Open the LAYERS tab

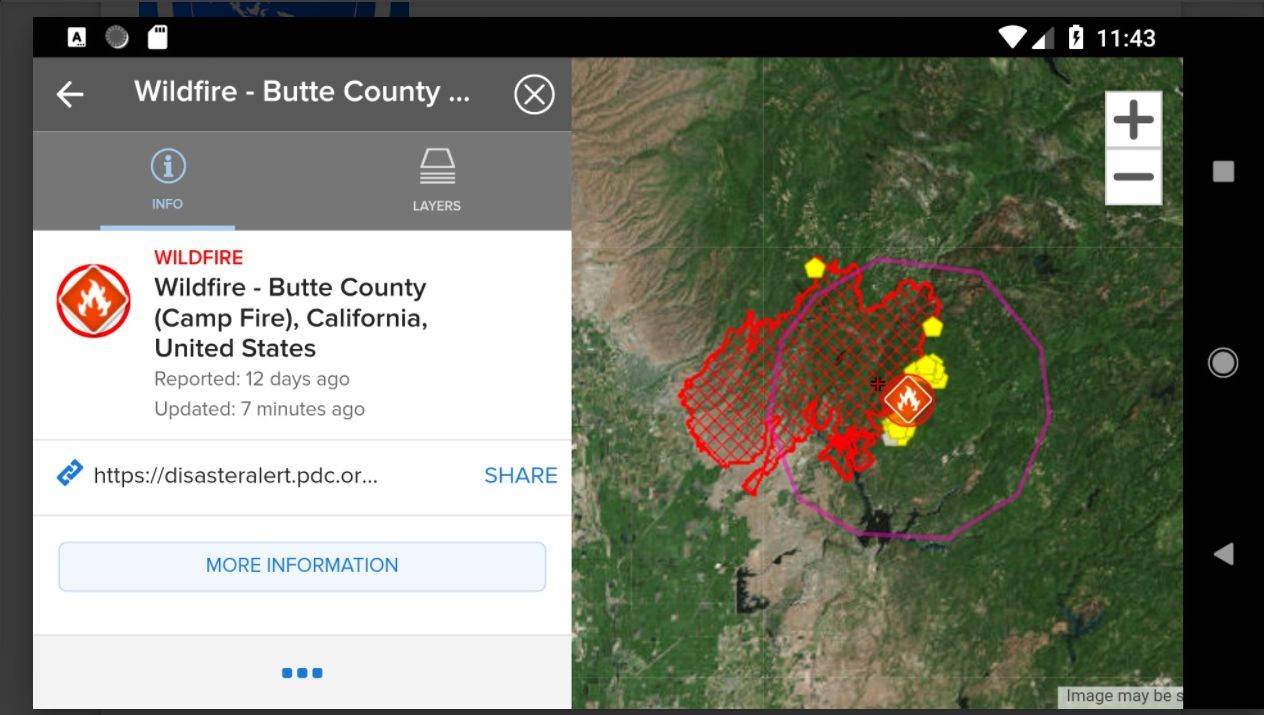point(437,180)
